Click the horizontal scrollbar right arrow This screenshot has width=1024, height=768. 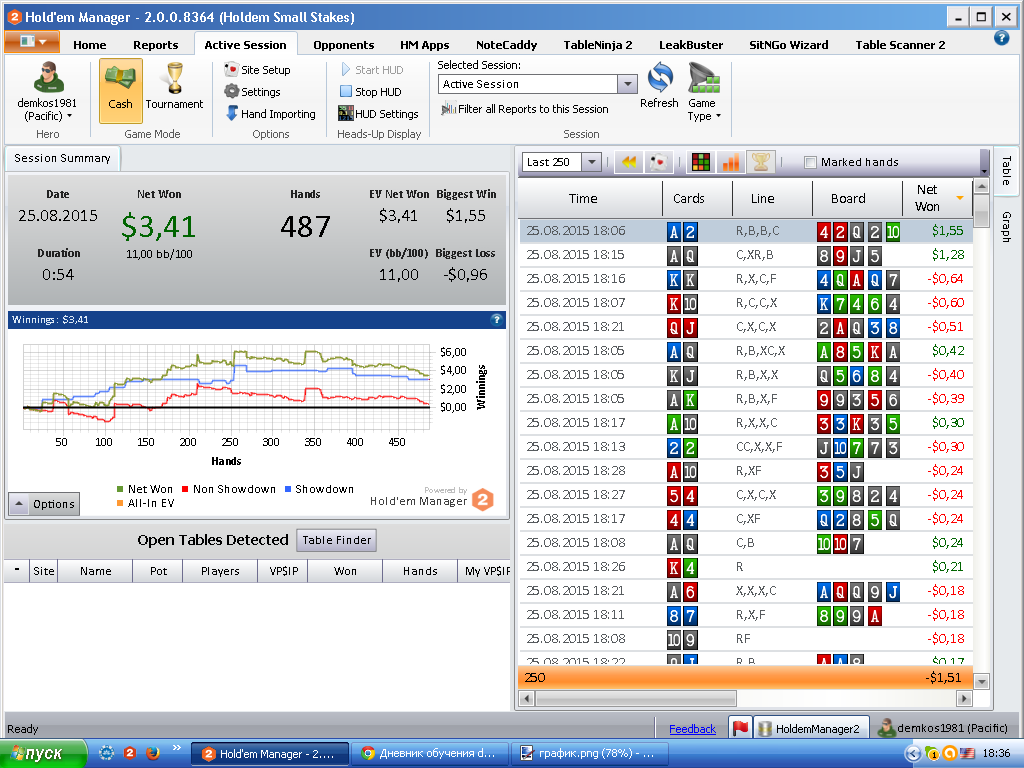(x=965, y=699)
